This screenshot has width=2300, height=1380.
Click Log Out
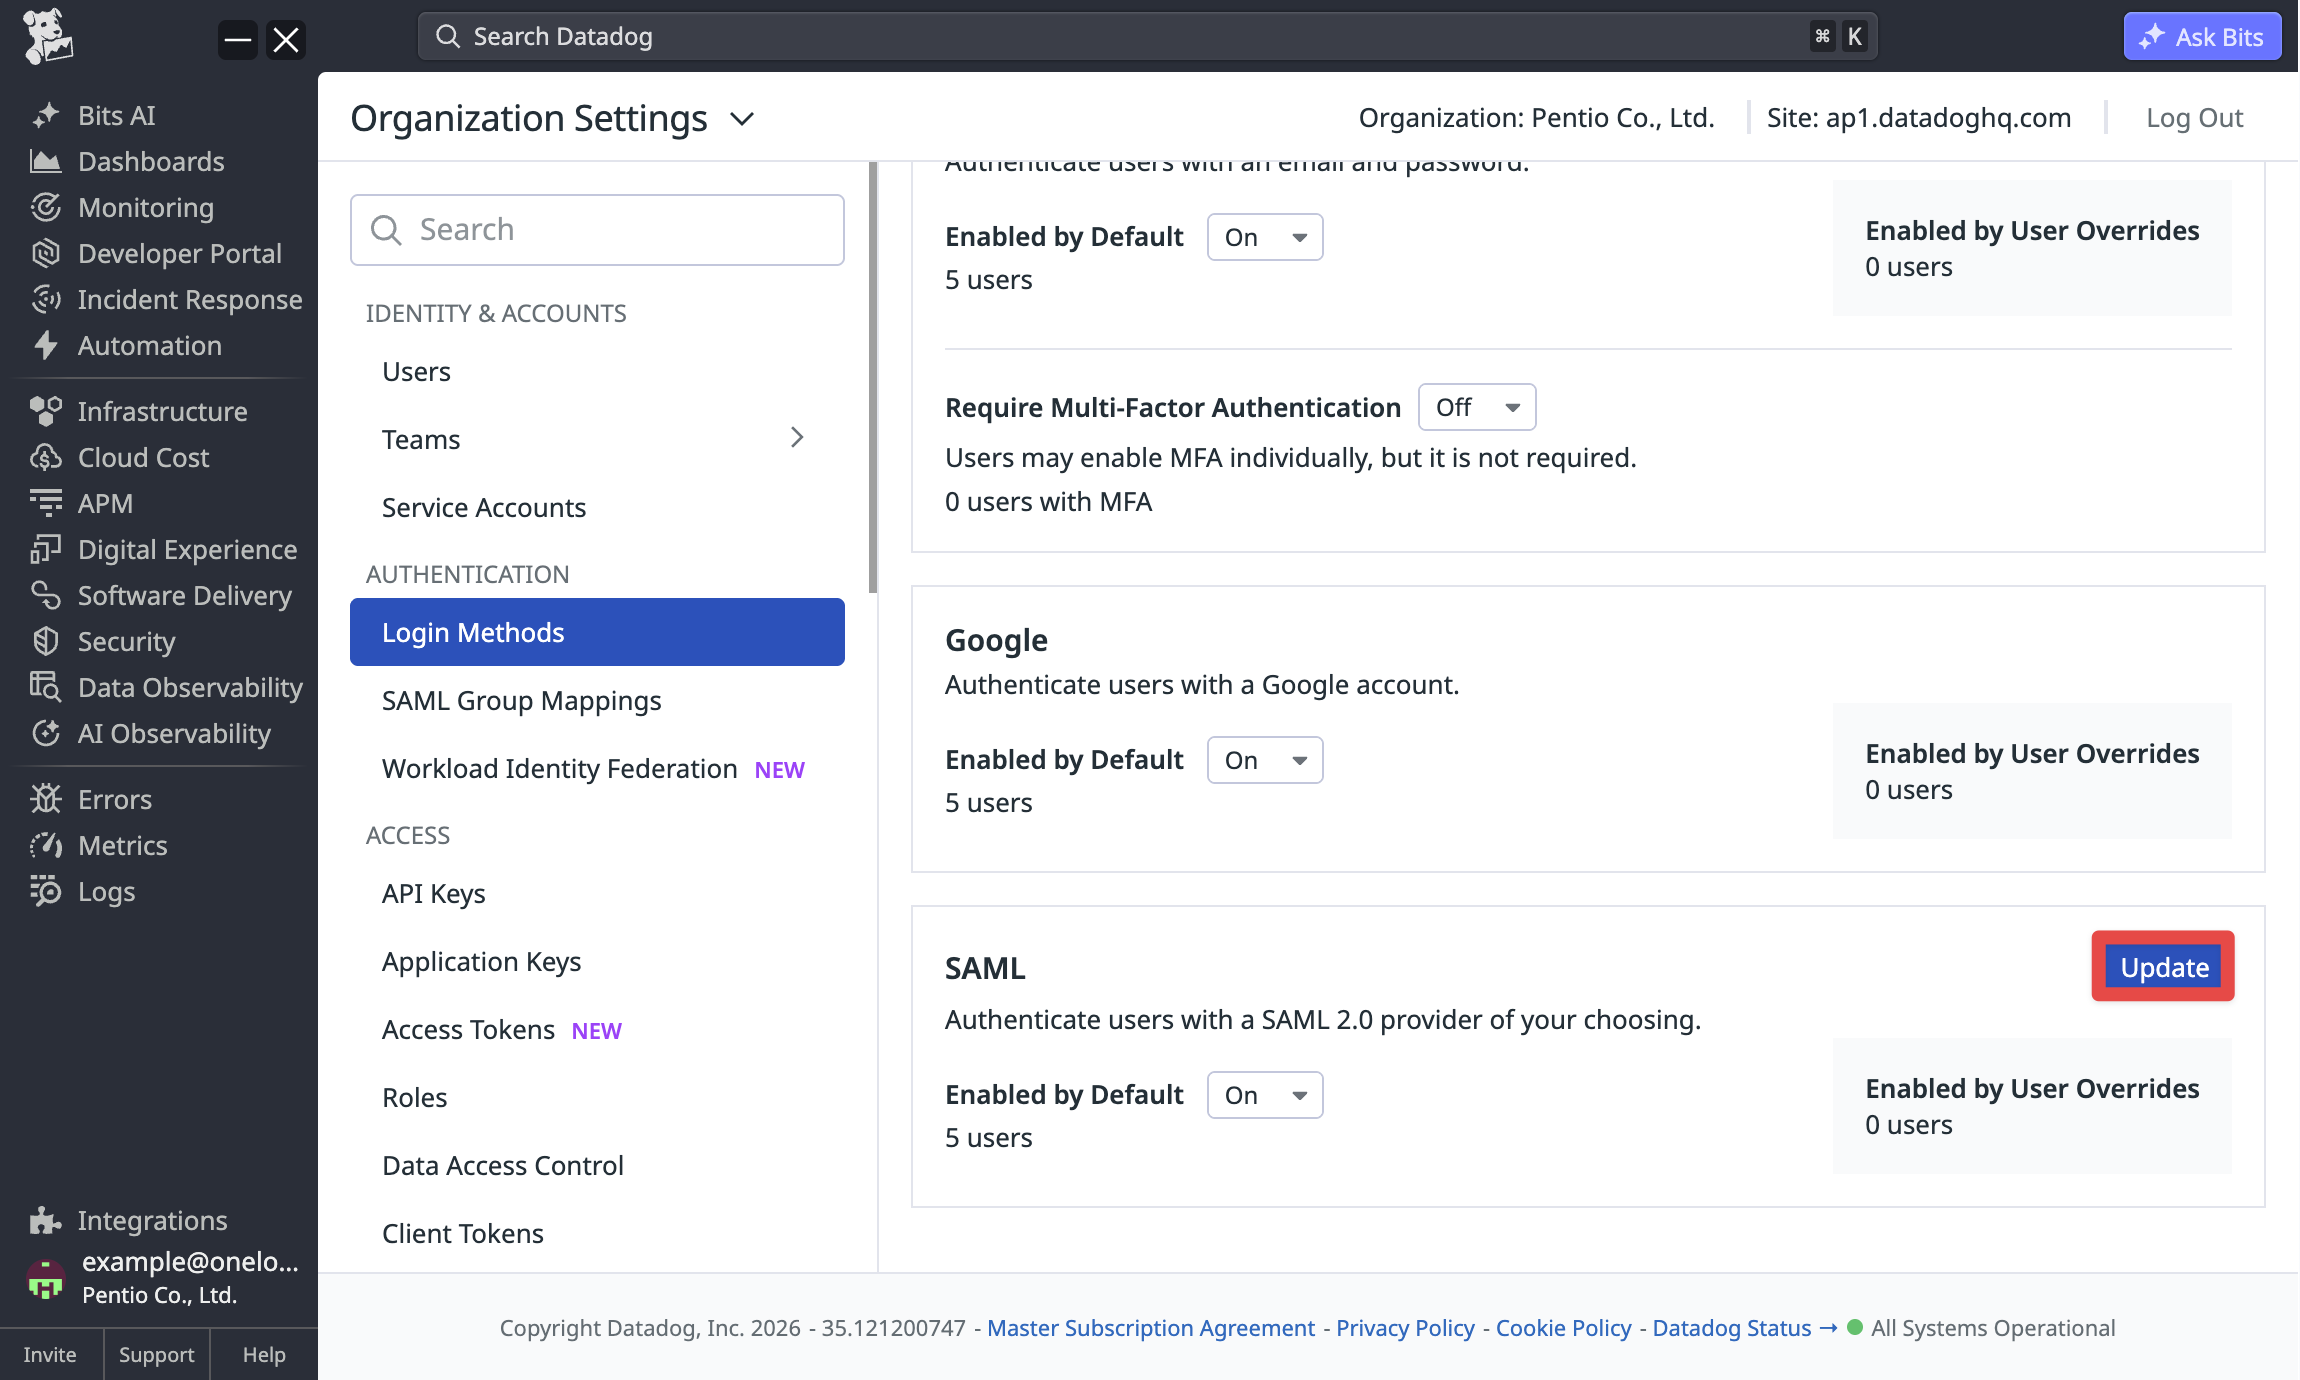[x=2194, y=118]
